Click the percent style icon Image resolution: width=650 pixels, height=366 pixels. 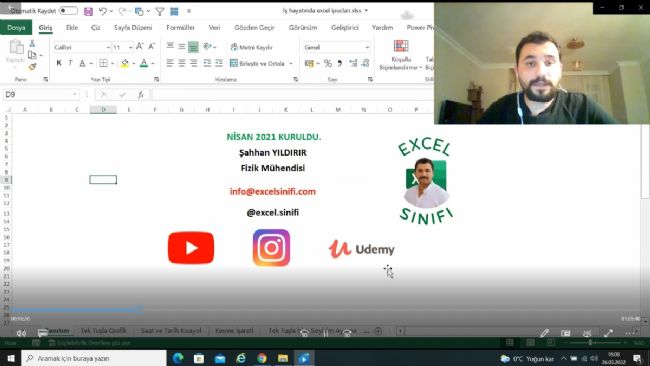click(327, 63)
